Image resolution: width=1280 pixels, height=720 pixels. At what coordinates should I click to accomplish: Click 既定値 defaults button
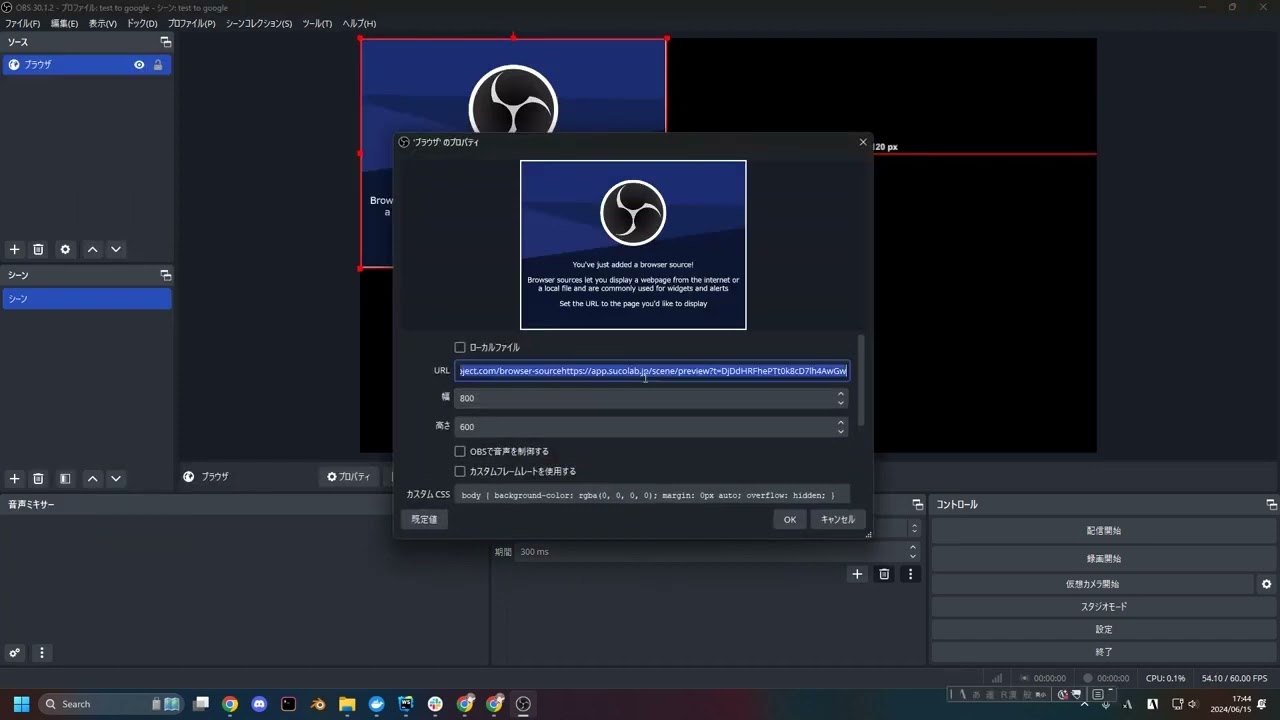[x=424, y=519]
